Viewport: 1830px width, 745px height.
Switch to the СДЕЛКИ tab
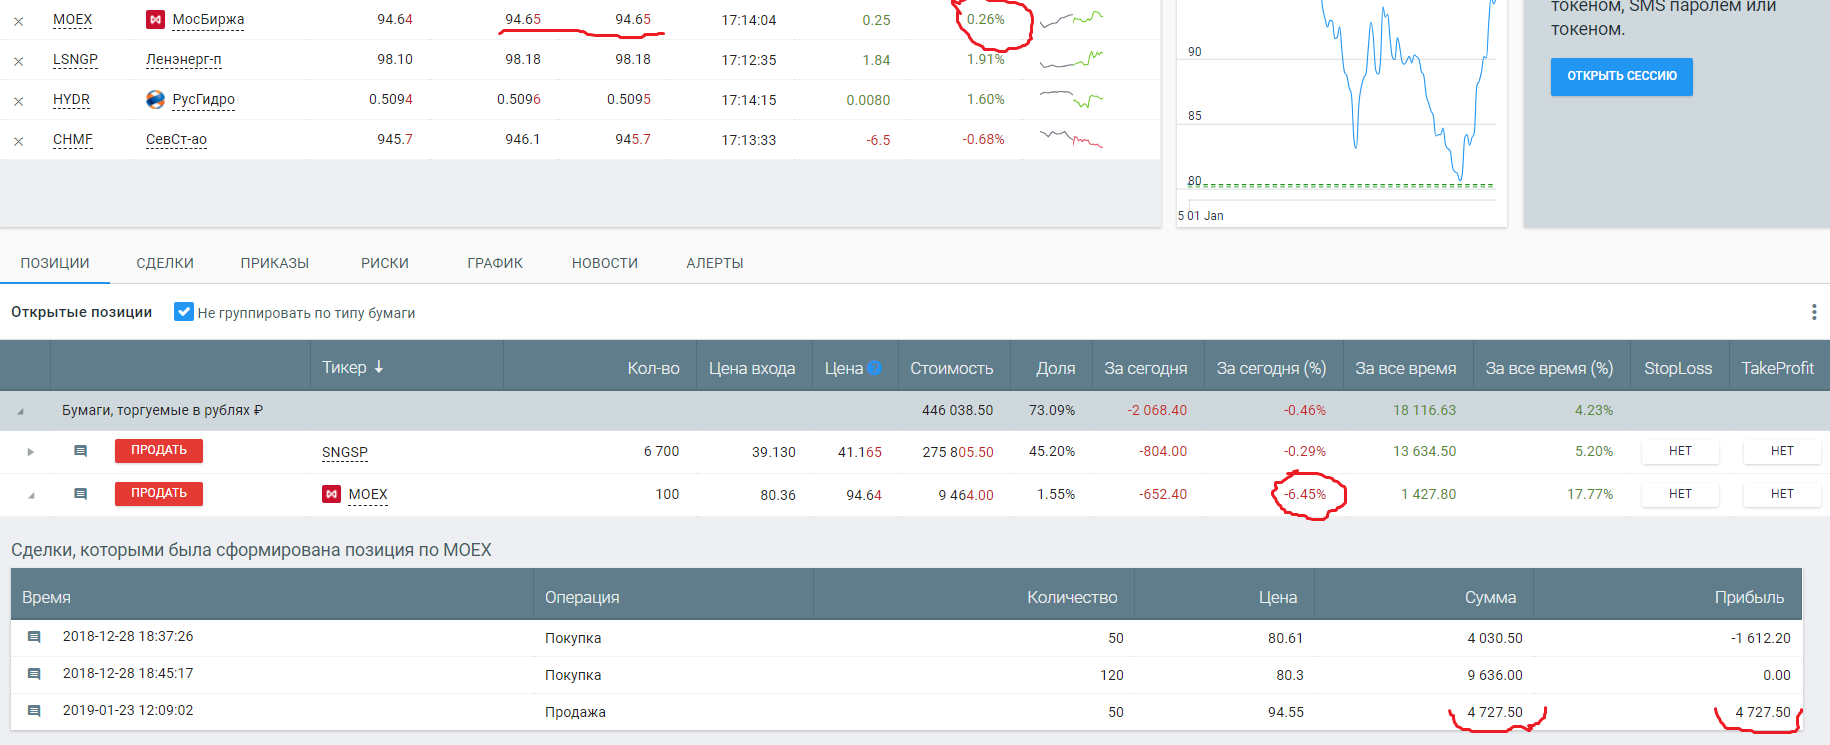(x=165, y=263)
